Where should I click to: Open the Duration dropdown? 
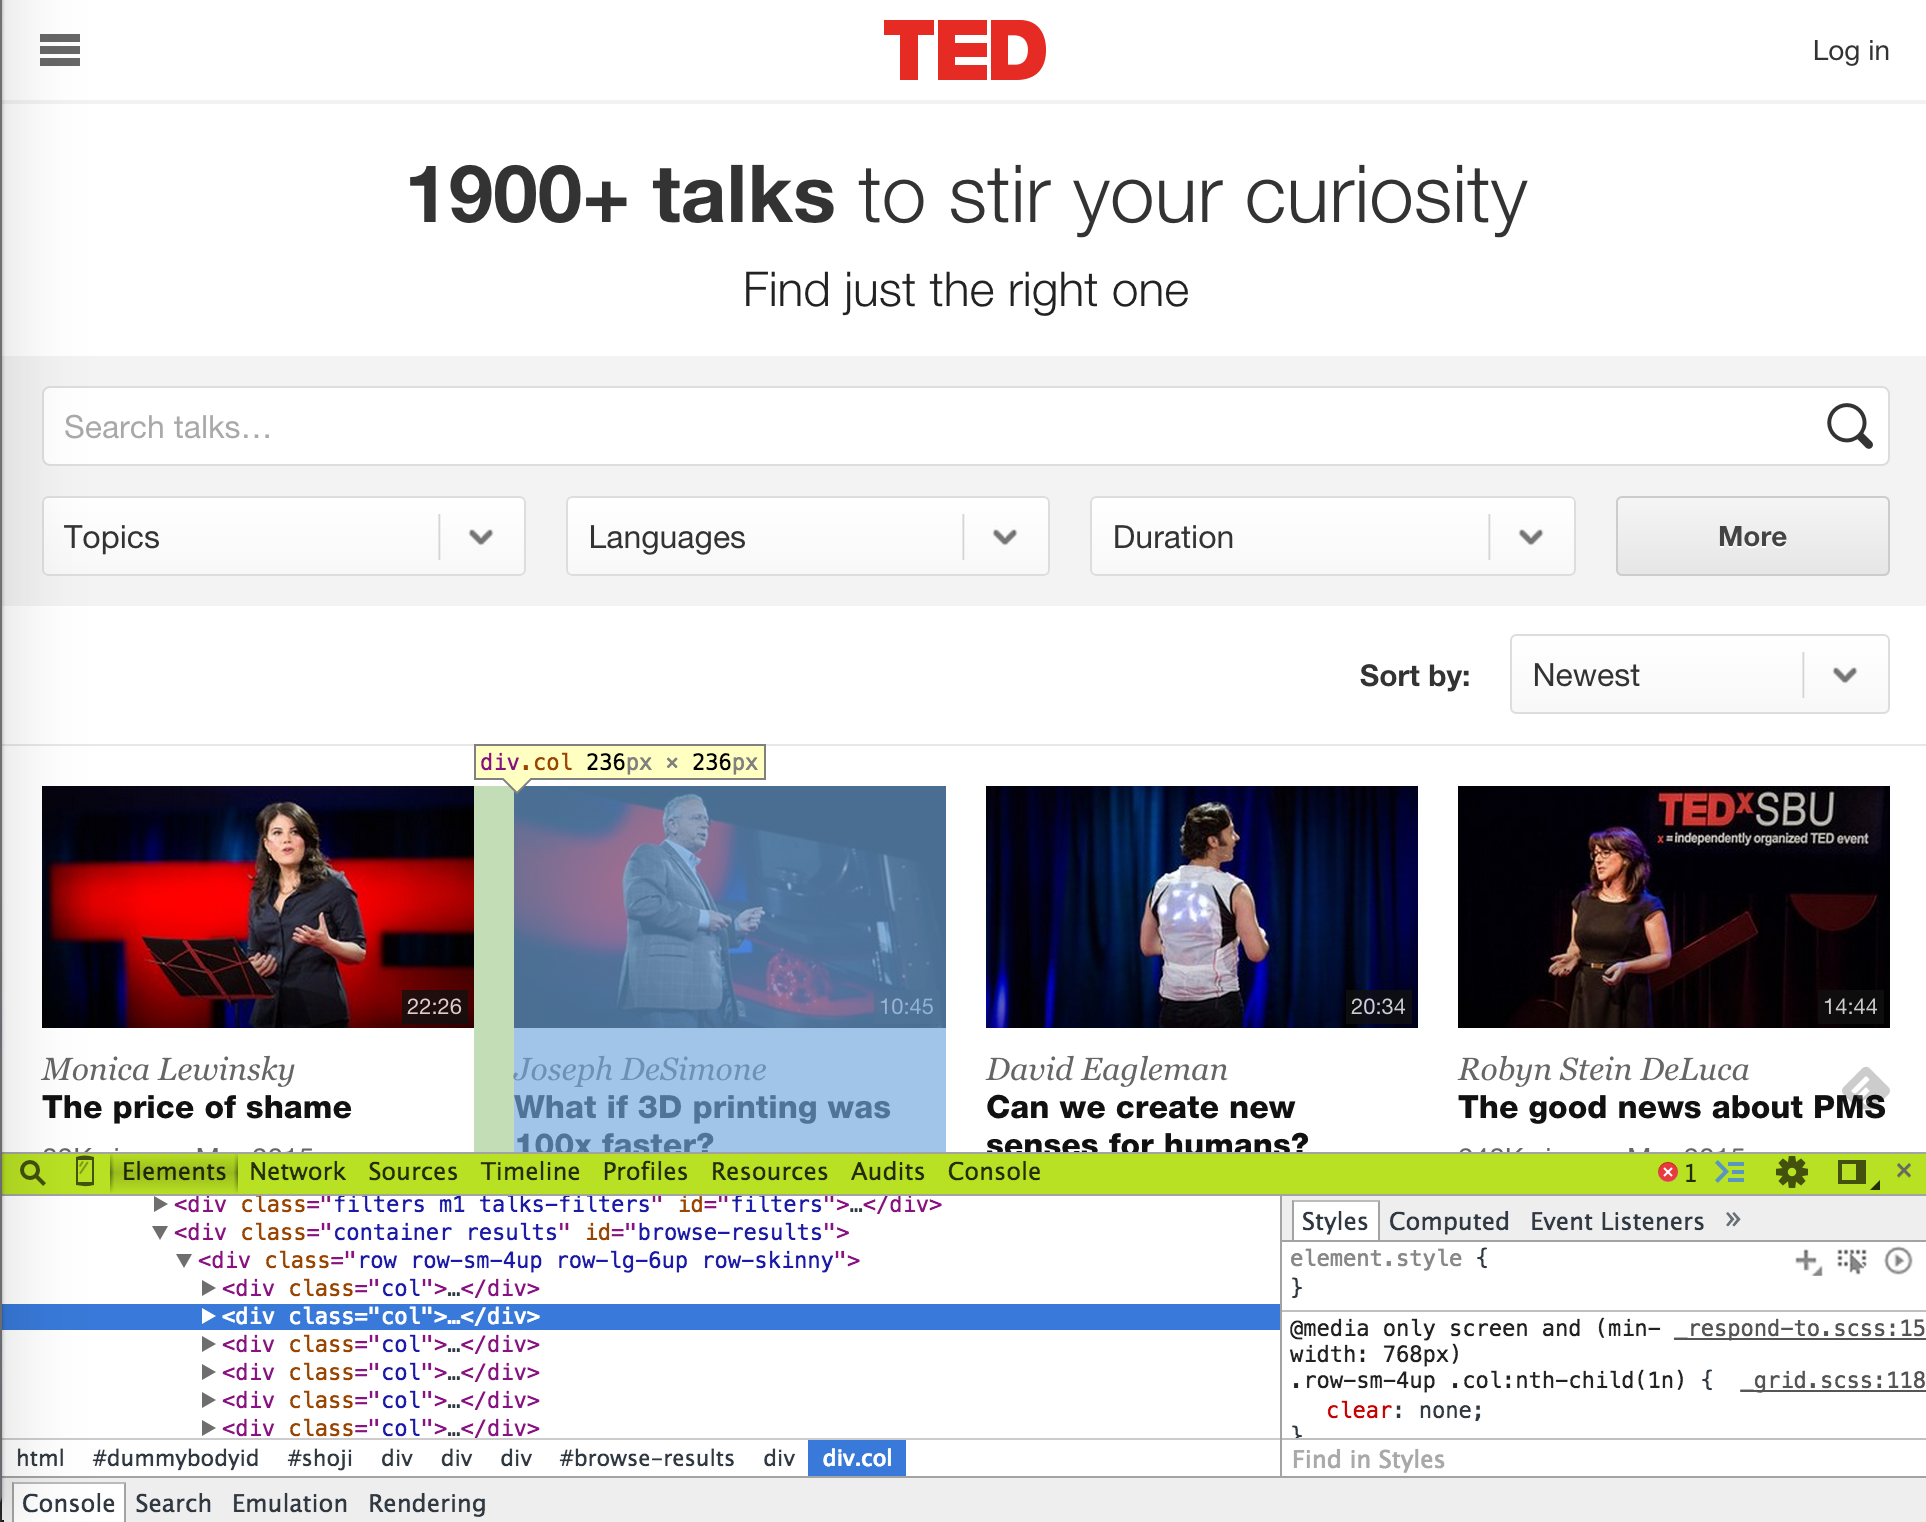click(1333, 536)
